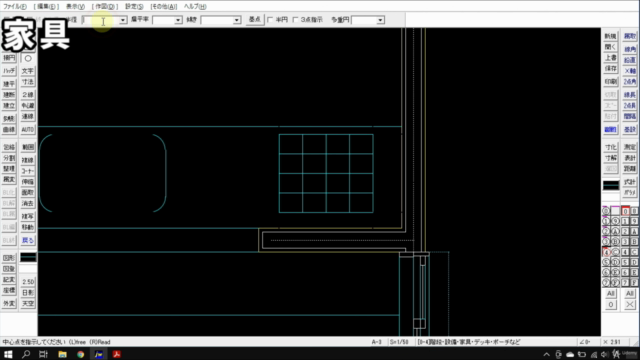Select the 移動 move tool
The width and height of the screenshot is (640, 360).
(x=28, y=227)
